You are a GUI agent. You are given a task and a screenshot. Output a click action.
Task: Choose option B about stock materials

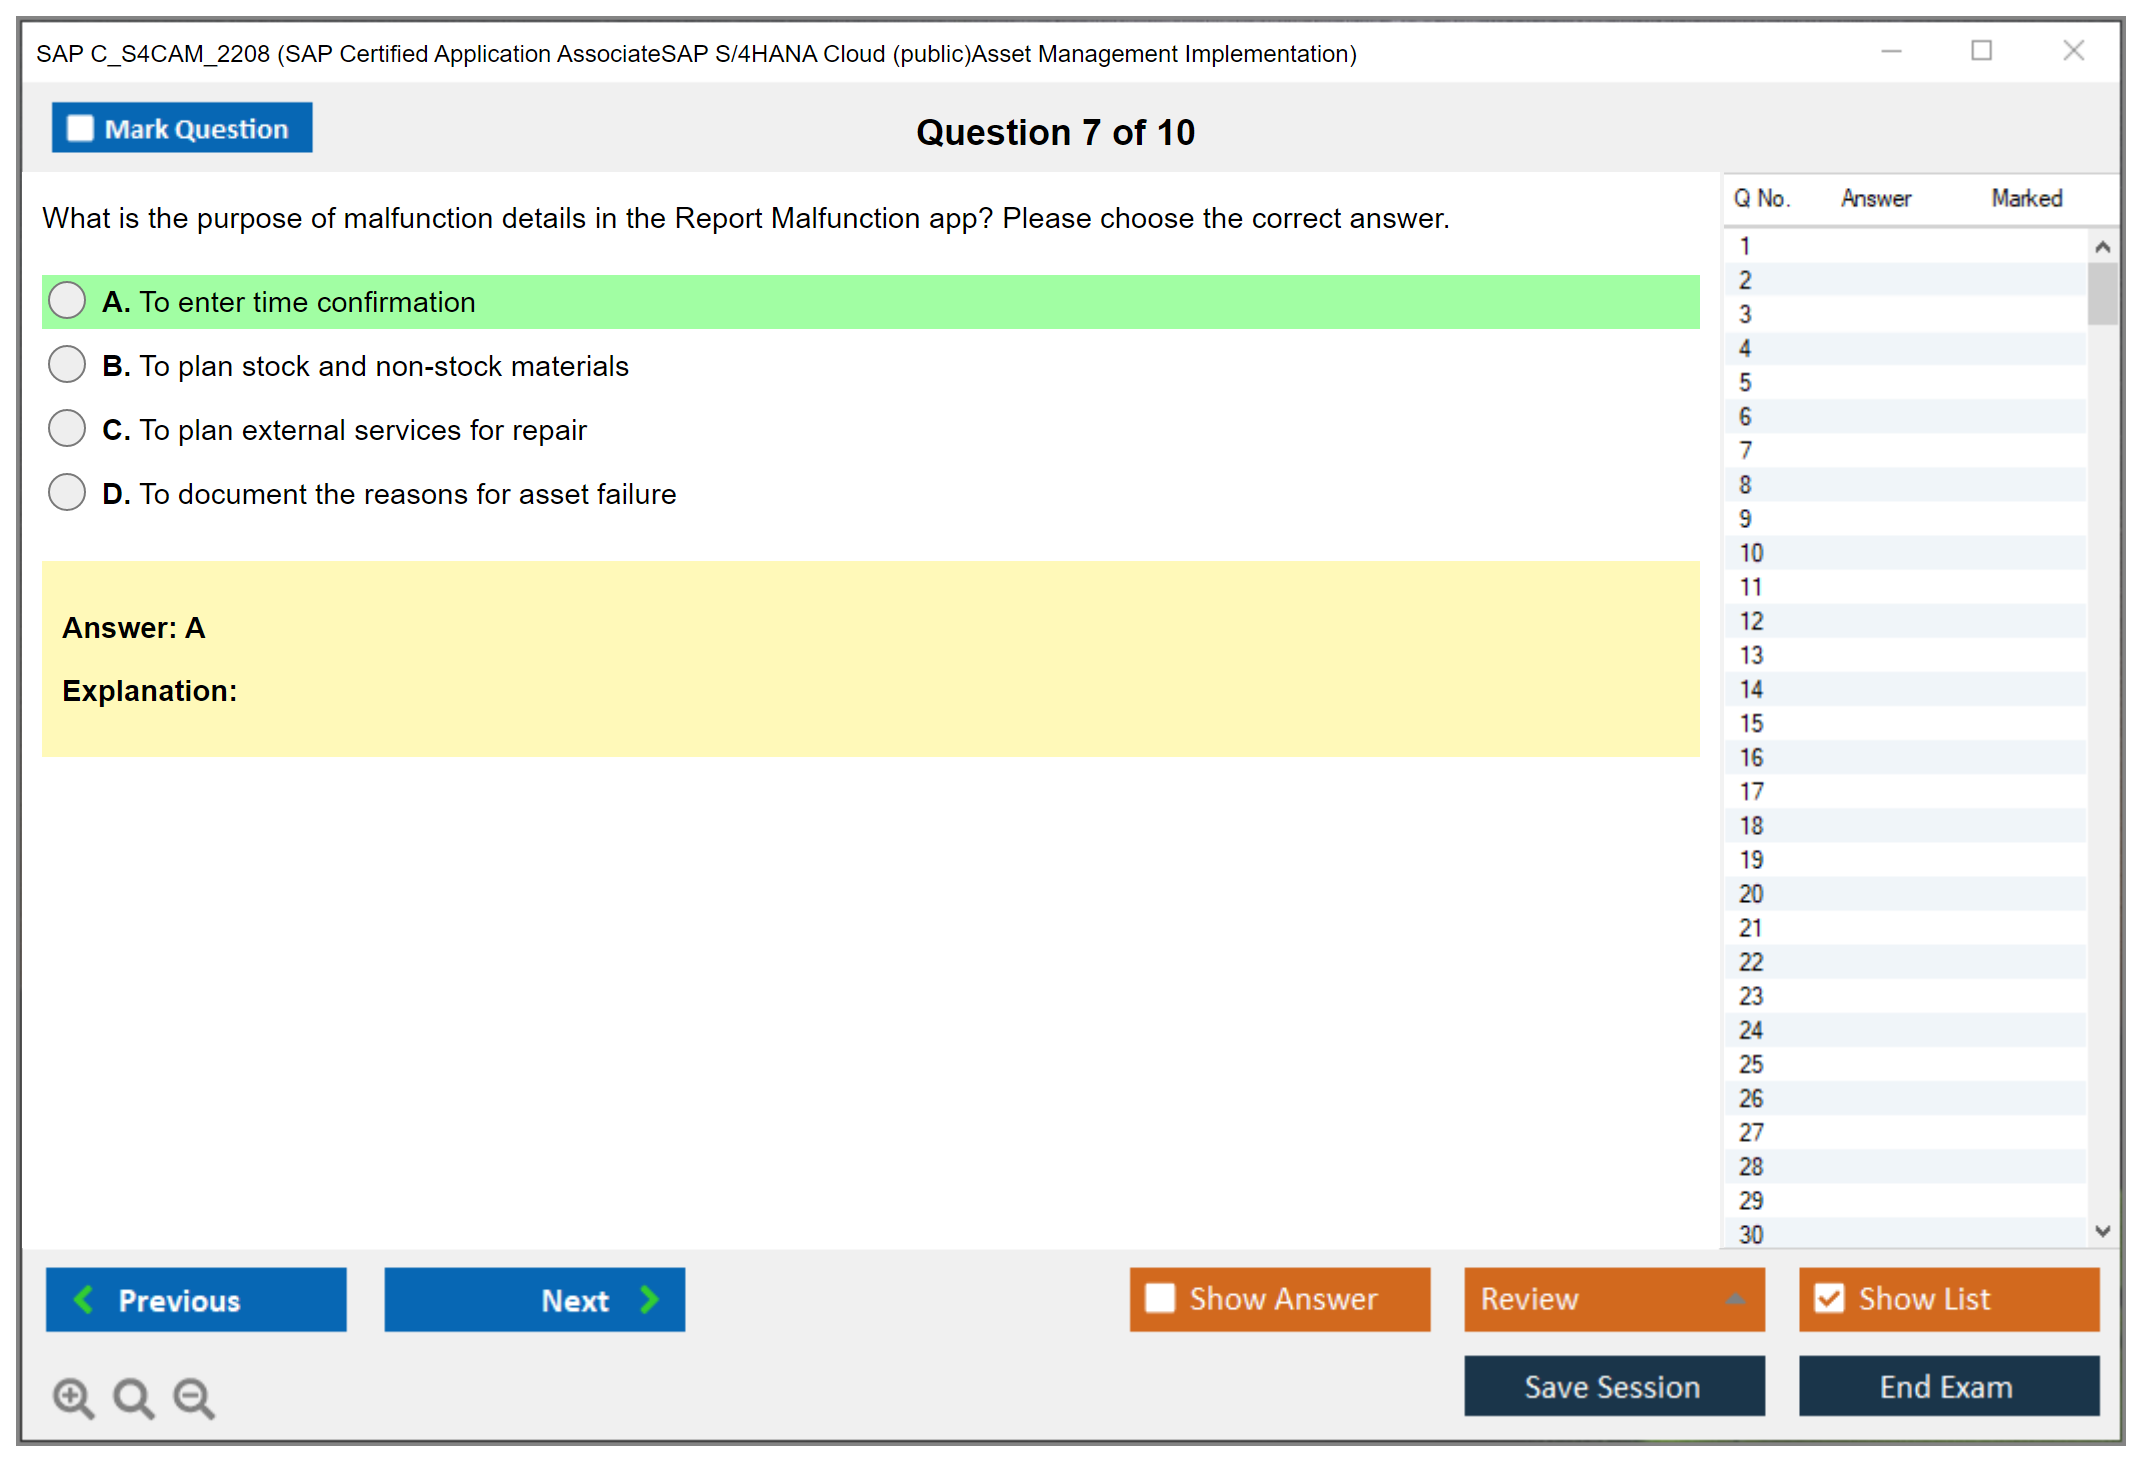coord(67,364)
